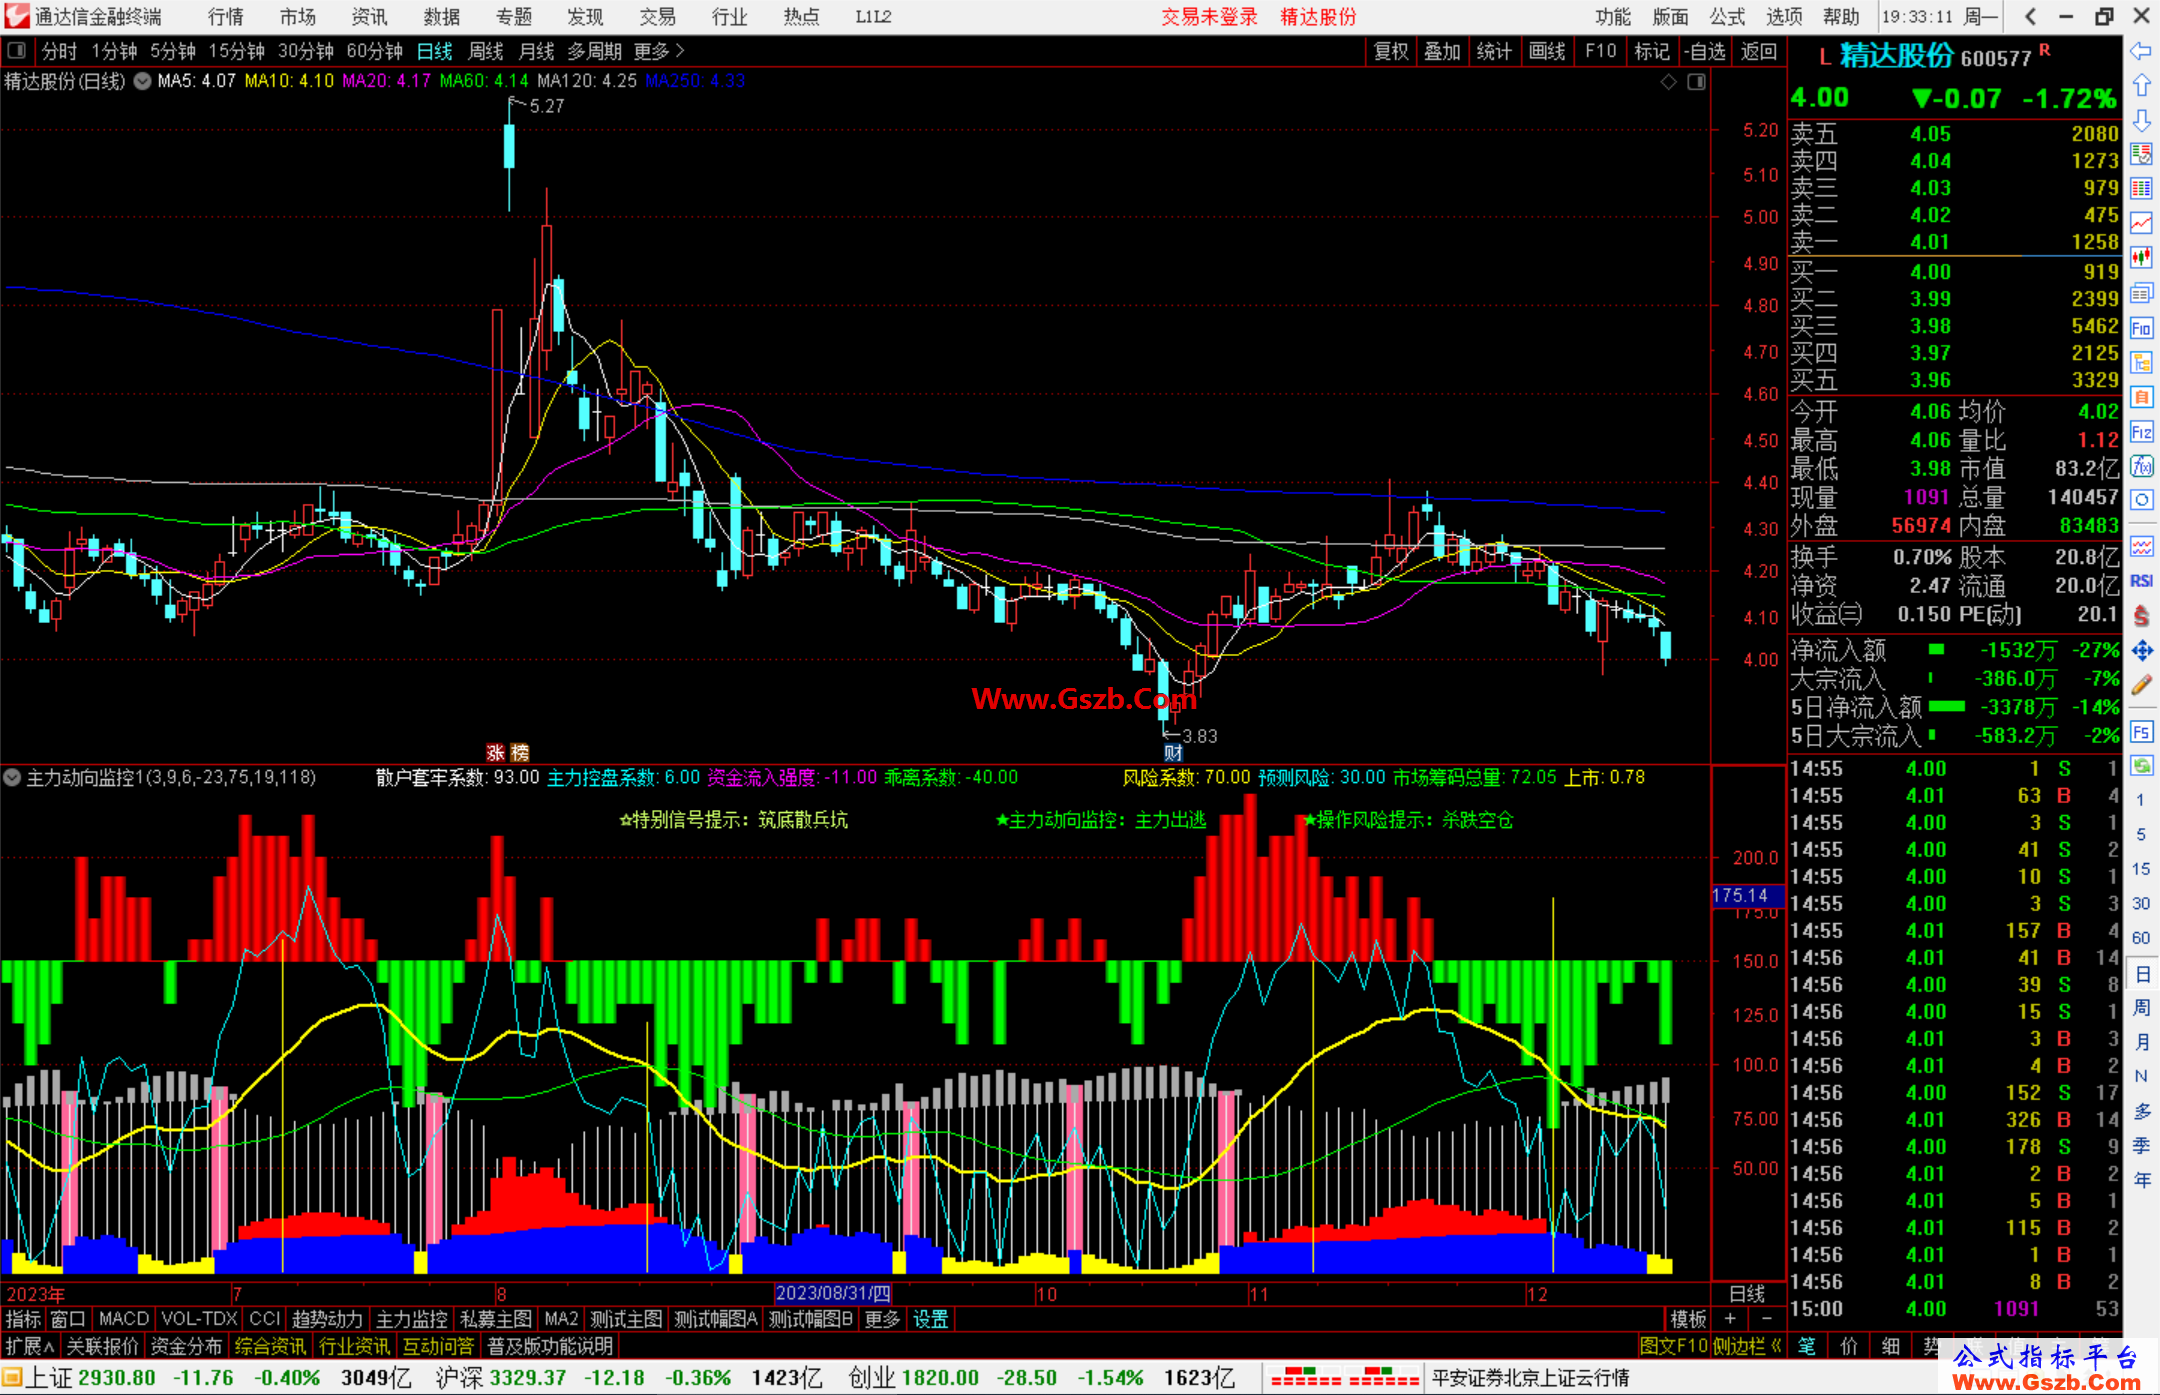Viewport: 2160px width, 1395px height.
Task: Open the F10 company info sidebar icon
Action: click(x=2141, y=328)
